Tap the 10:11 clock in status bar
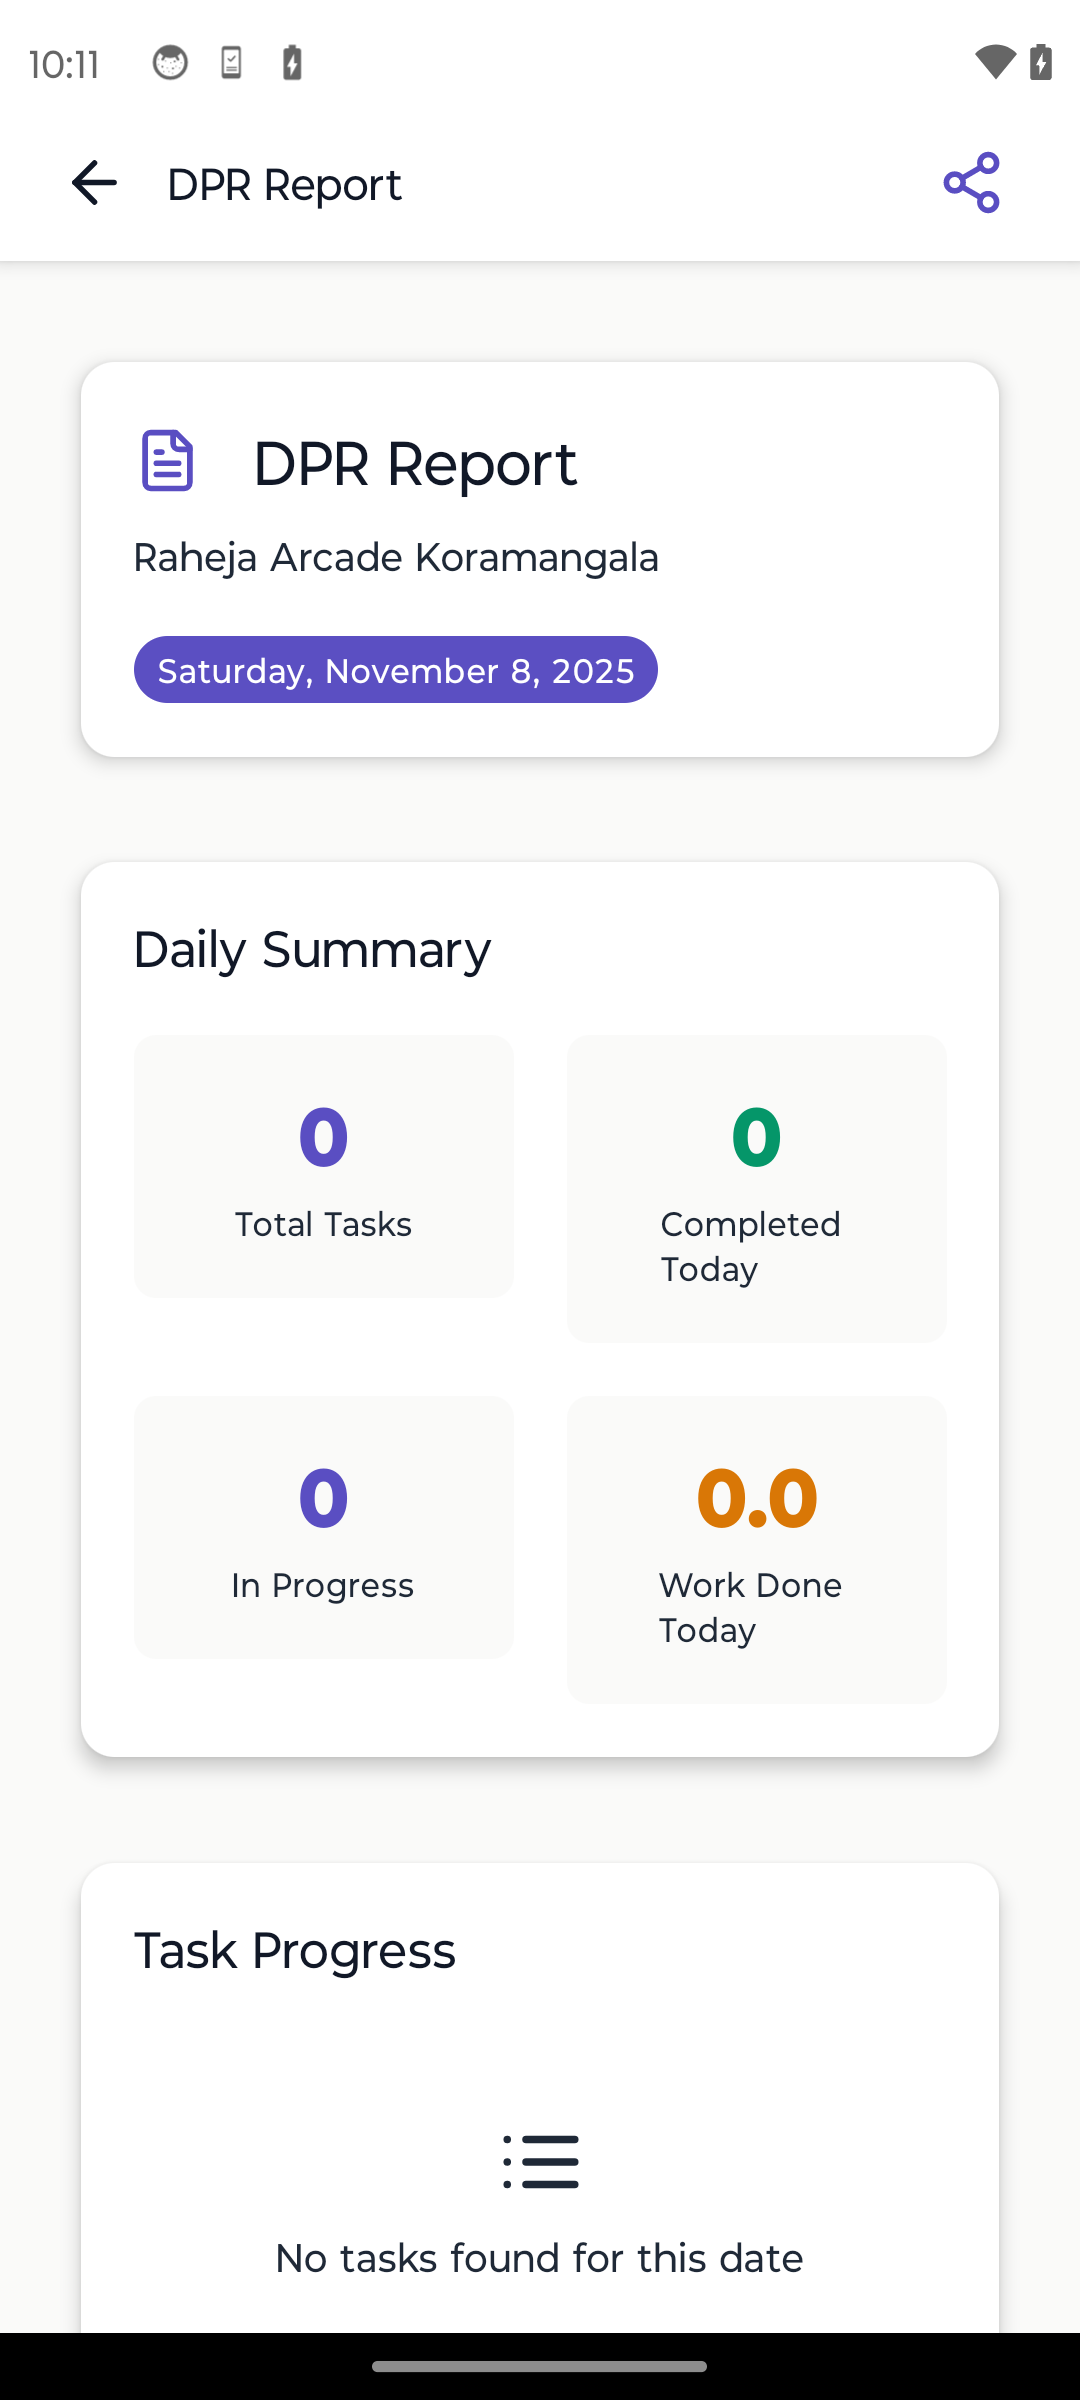This screenshot has width=1080, height=2400. pos(64,65)
